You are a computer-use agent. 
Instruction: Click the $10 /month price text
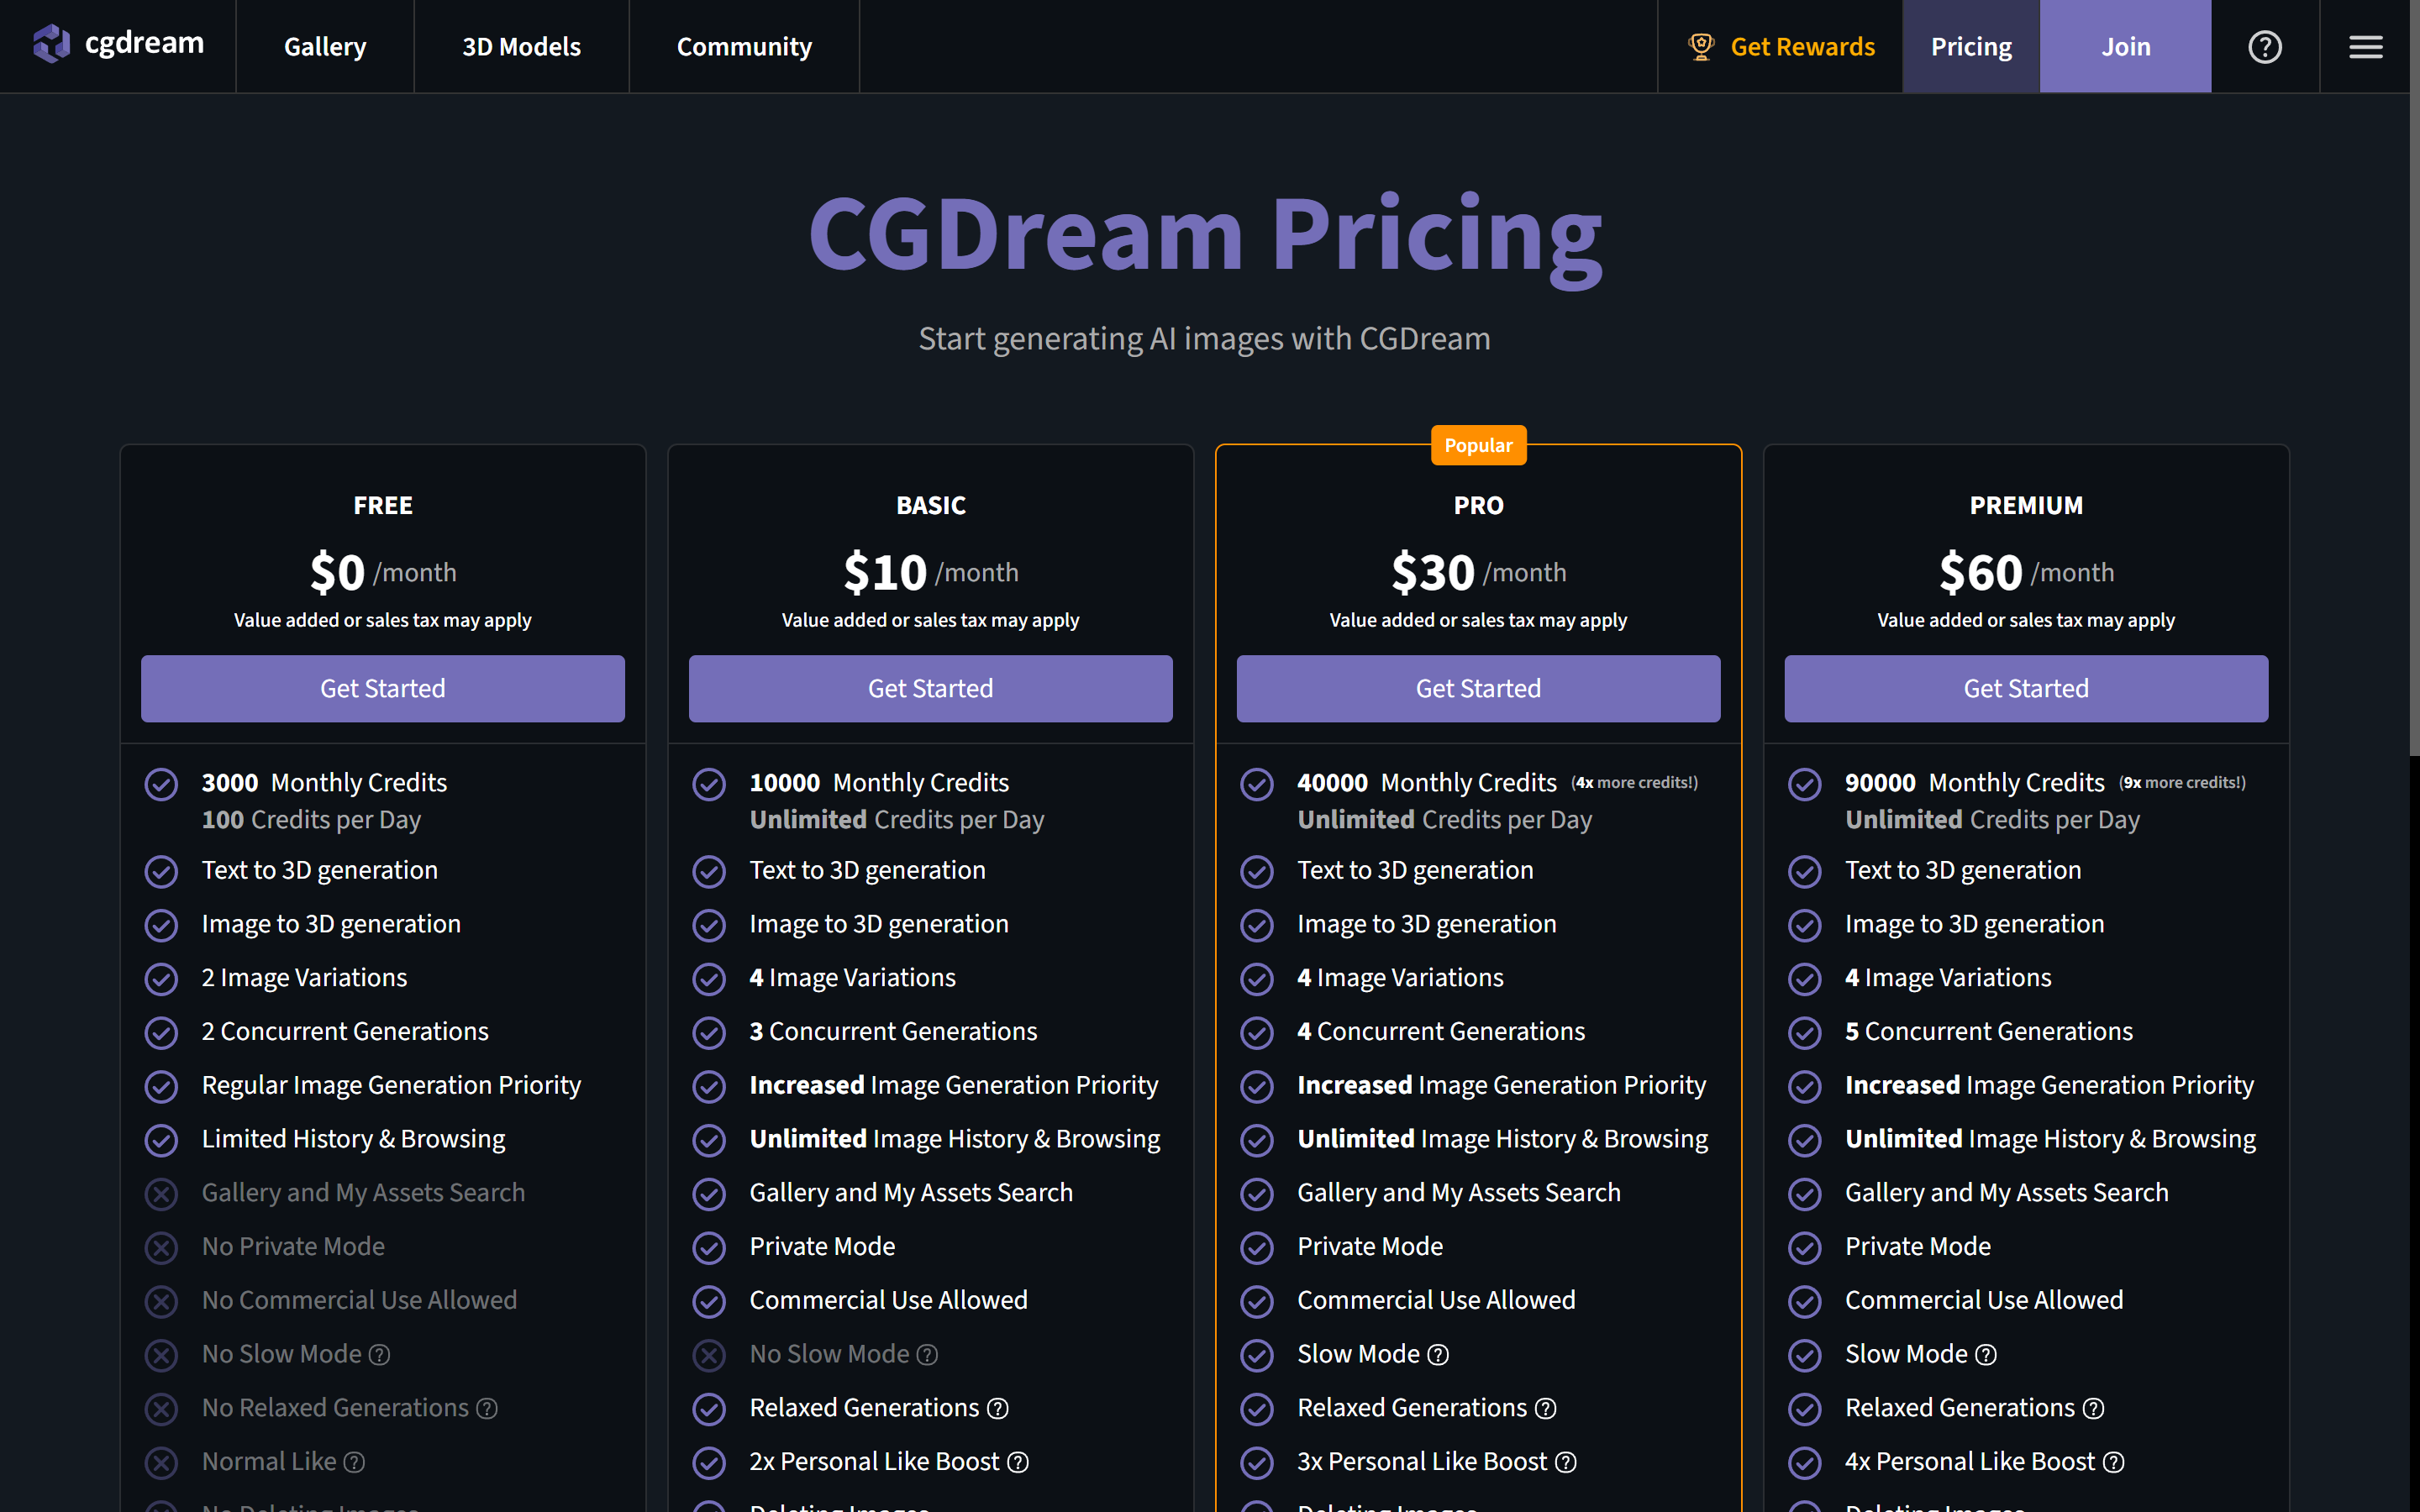point(930,572)
